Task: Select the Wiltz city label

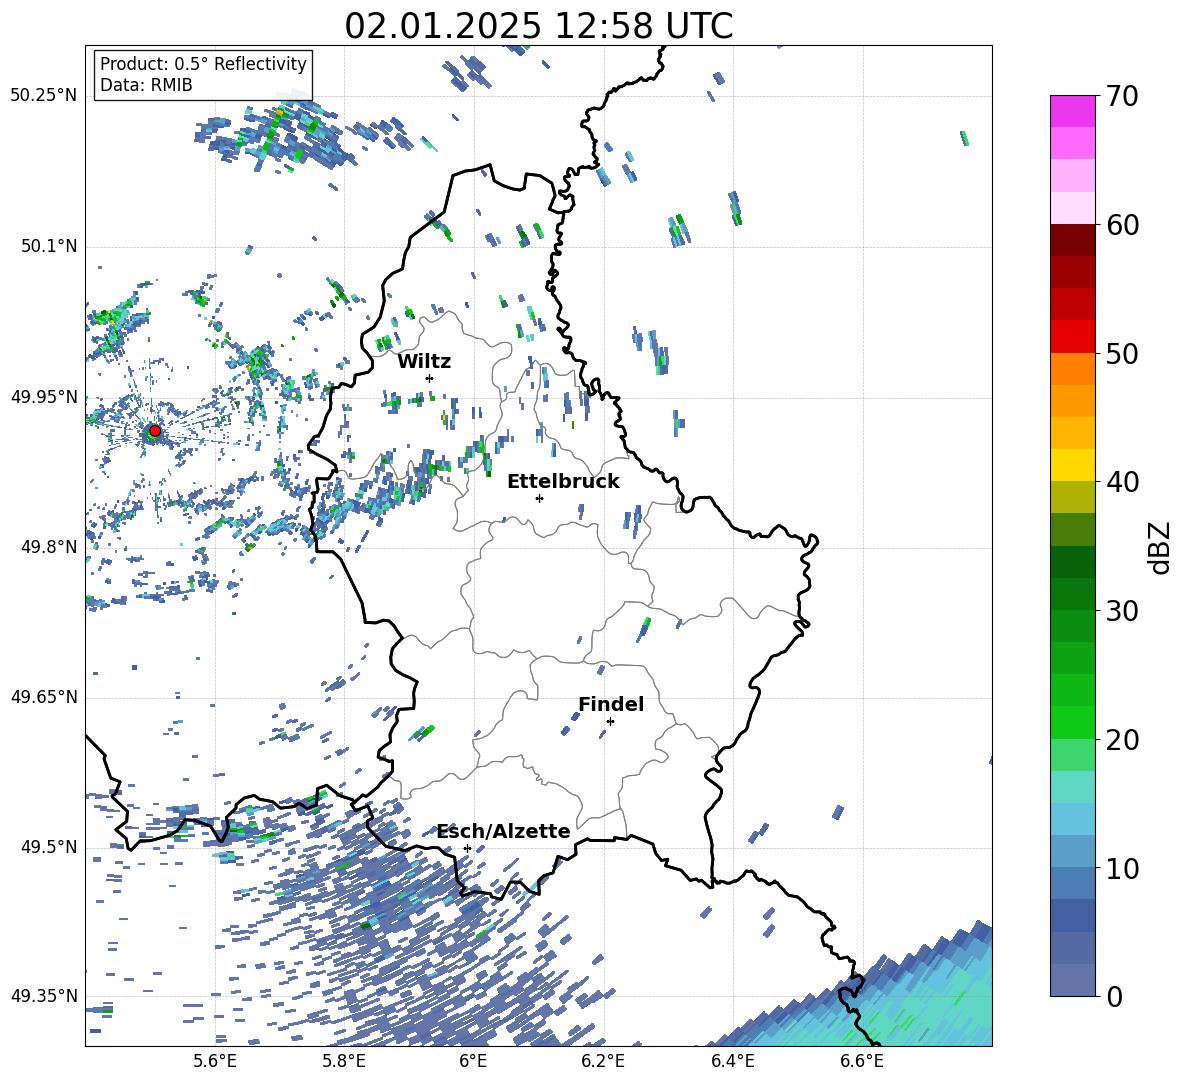Action: (x=424, y=362)
